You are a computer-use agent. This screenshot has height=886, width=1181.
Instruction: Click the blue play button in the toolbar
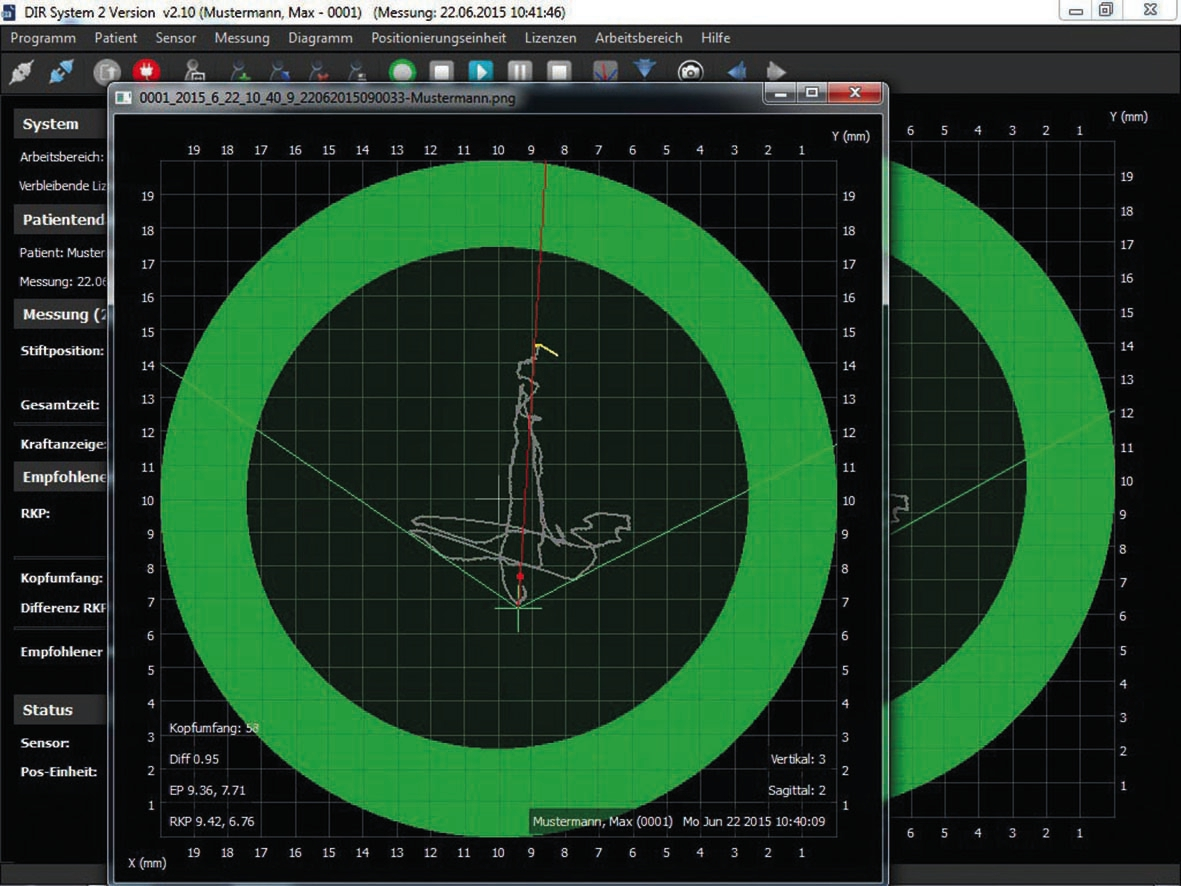481,72
